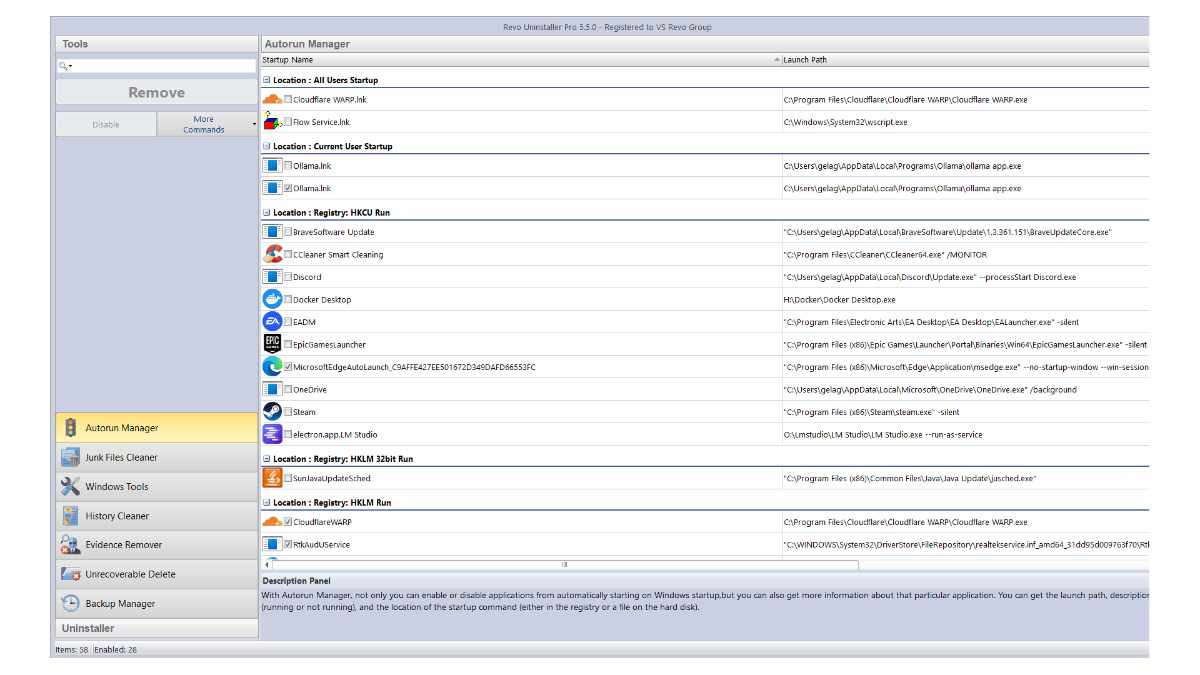
Task: Enable the Discord startup checkbox
Action: point(288,277)
